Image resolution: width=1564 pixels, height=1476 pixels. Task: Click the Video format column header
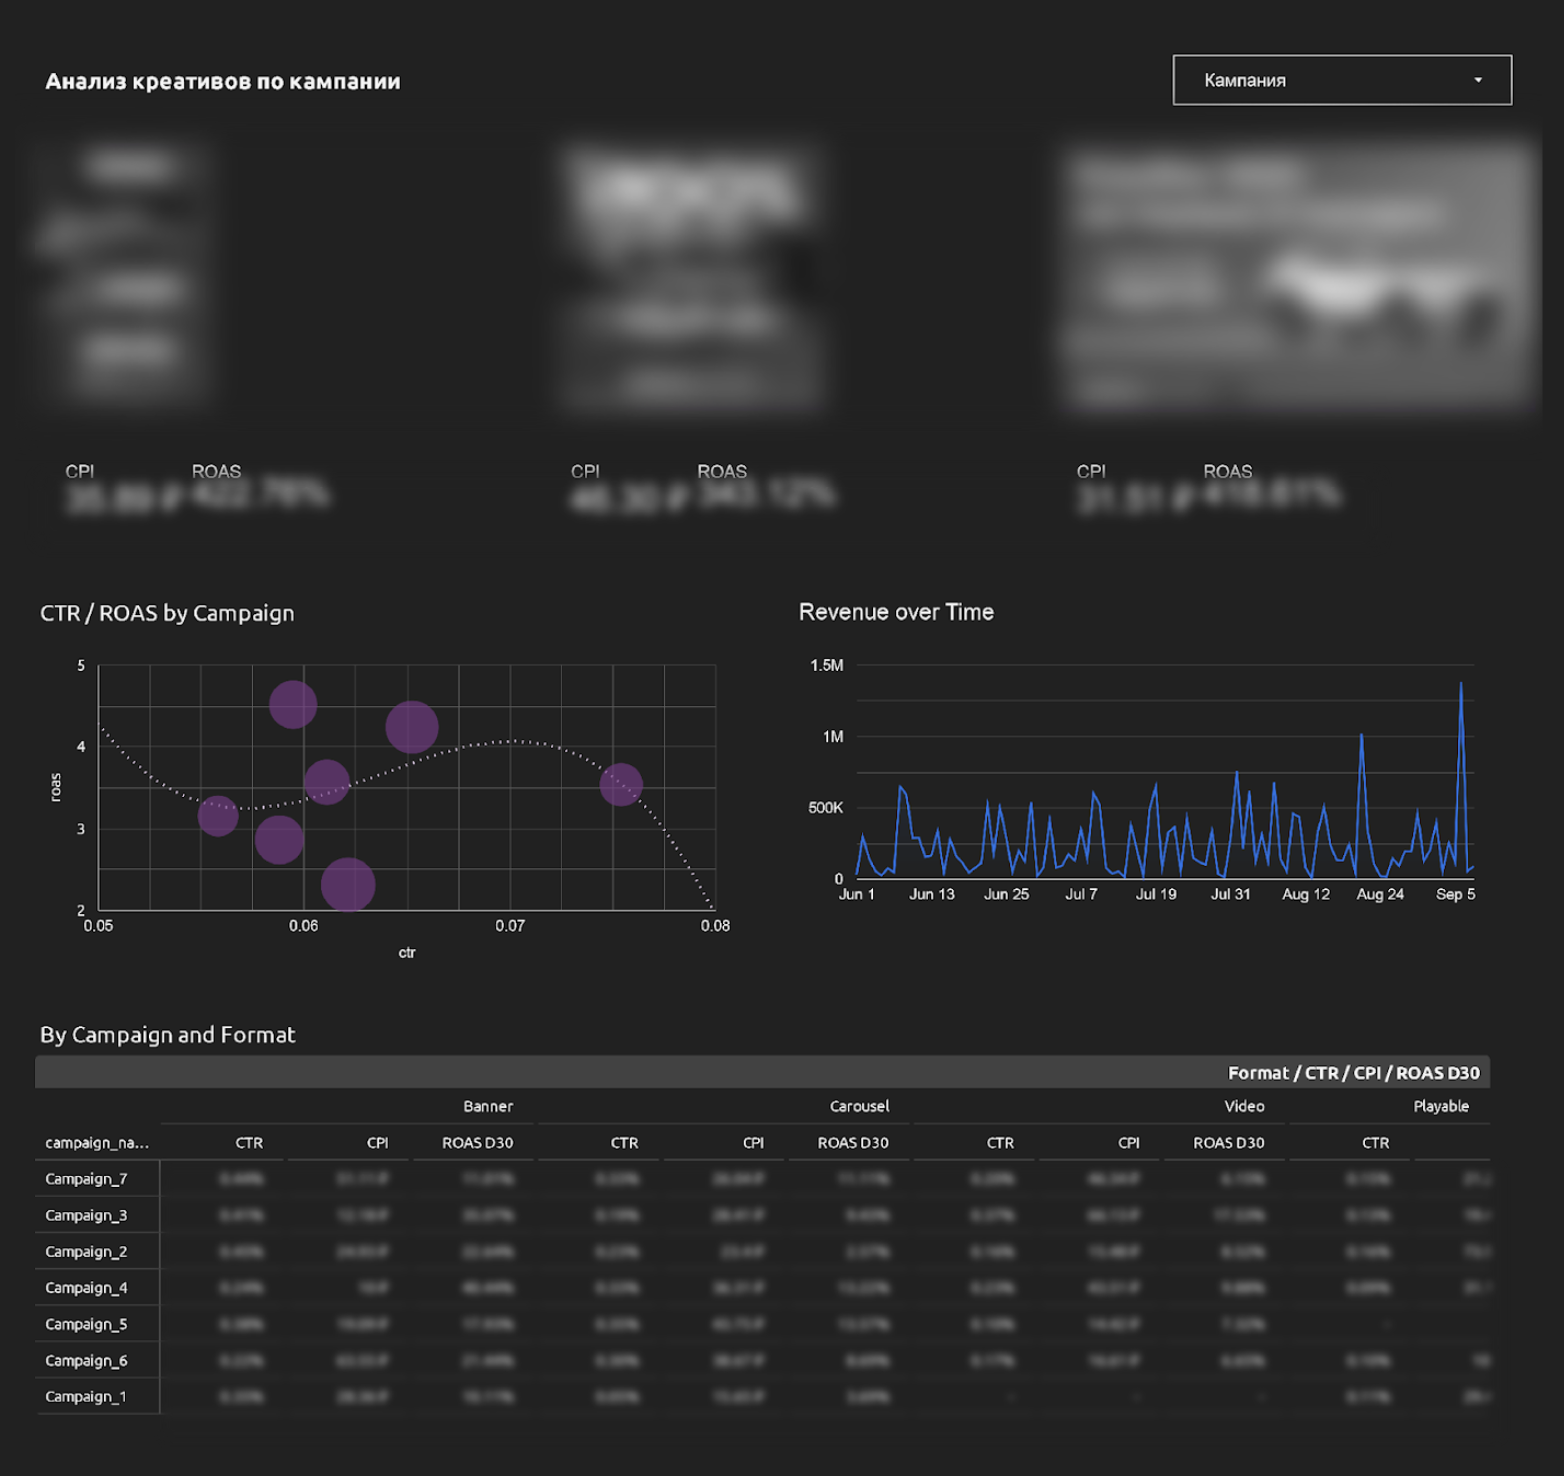tap(1244, 1106)
